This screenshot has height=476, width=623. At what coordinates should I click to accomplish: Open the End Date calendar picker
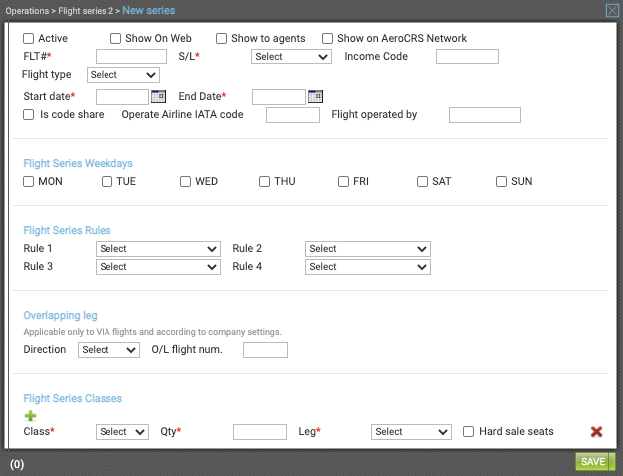[x=315, y=96]
